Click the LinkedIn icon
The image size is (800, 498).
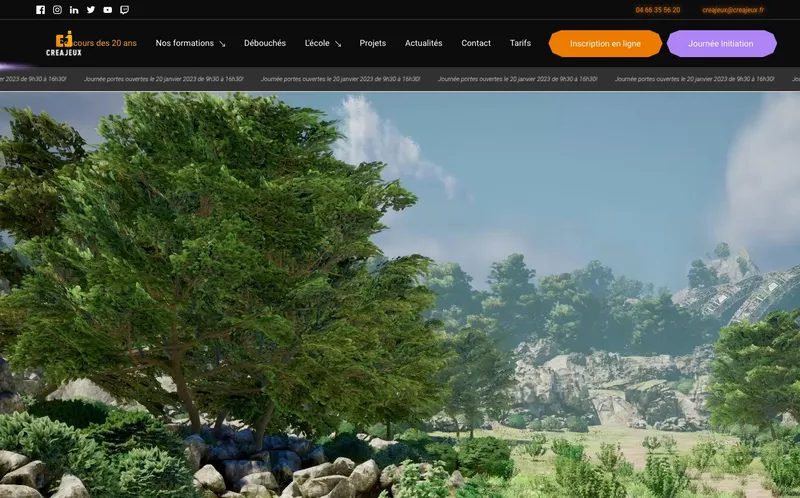[x=74, y=10]
